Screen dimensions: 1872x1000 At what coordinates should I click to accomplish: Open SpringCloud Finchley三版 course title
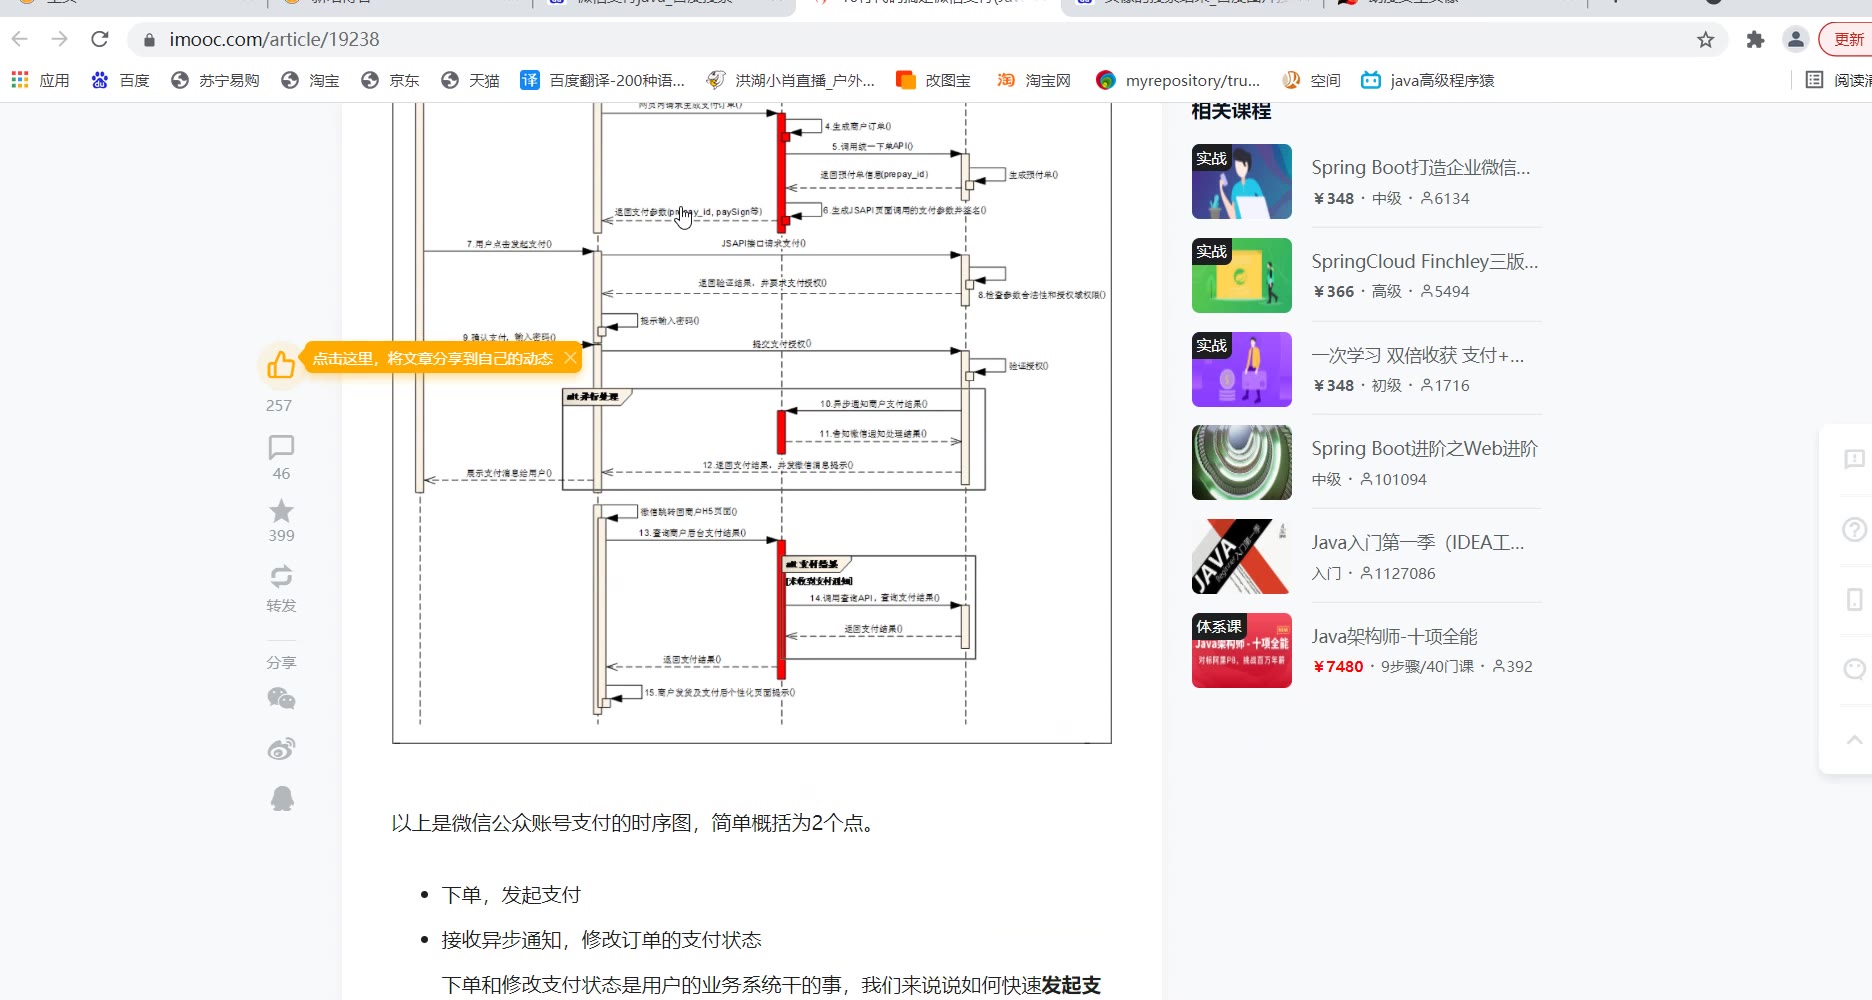pyautogui.click(x=1424, y=261)
